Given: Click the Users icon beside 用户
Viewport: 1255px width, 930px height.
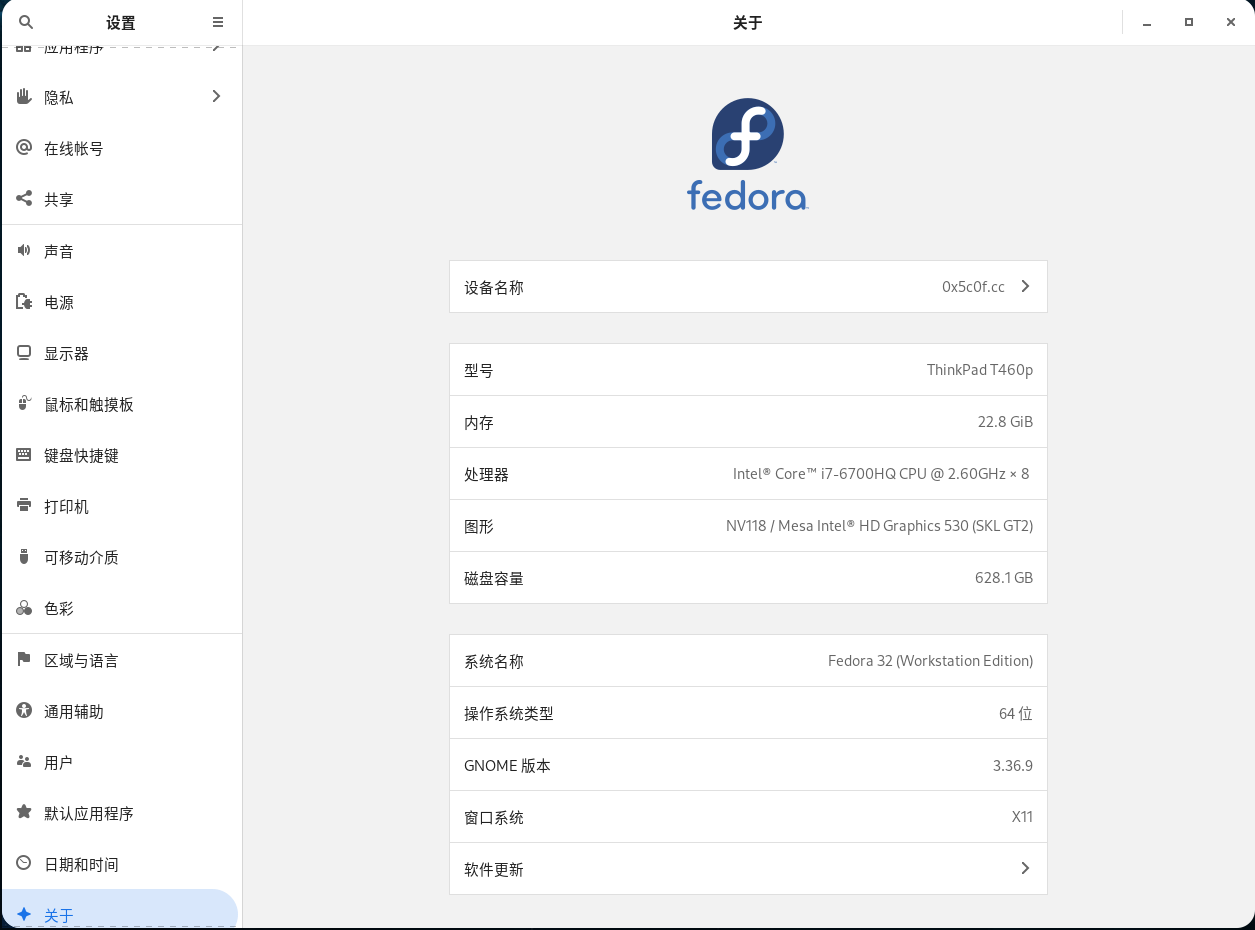Looking at the screenshot, I should tap(24, 762).
